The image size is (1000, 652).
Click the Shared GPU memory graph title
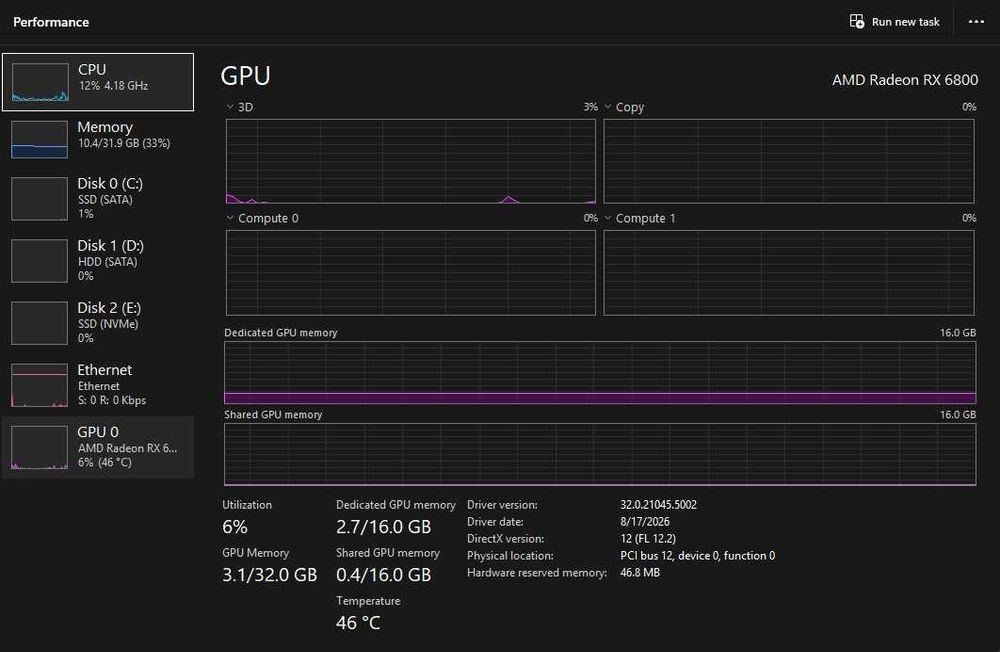point(273,415)
